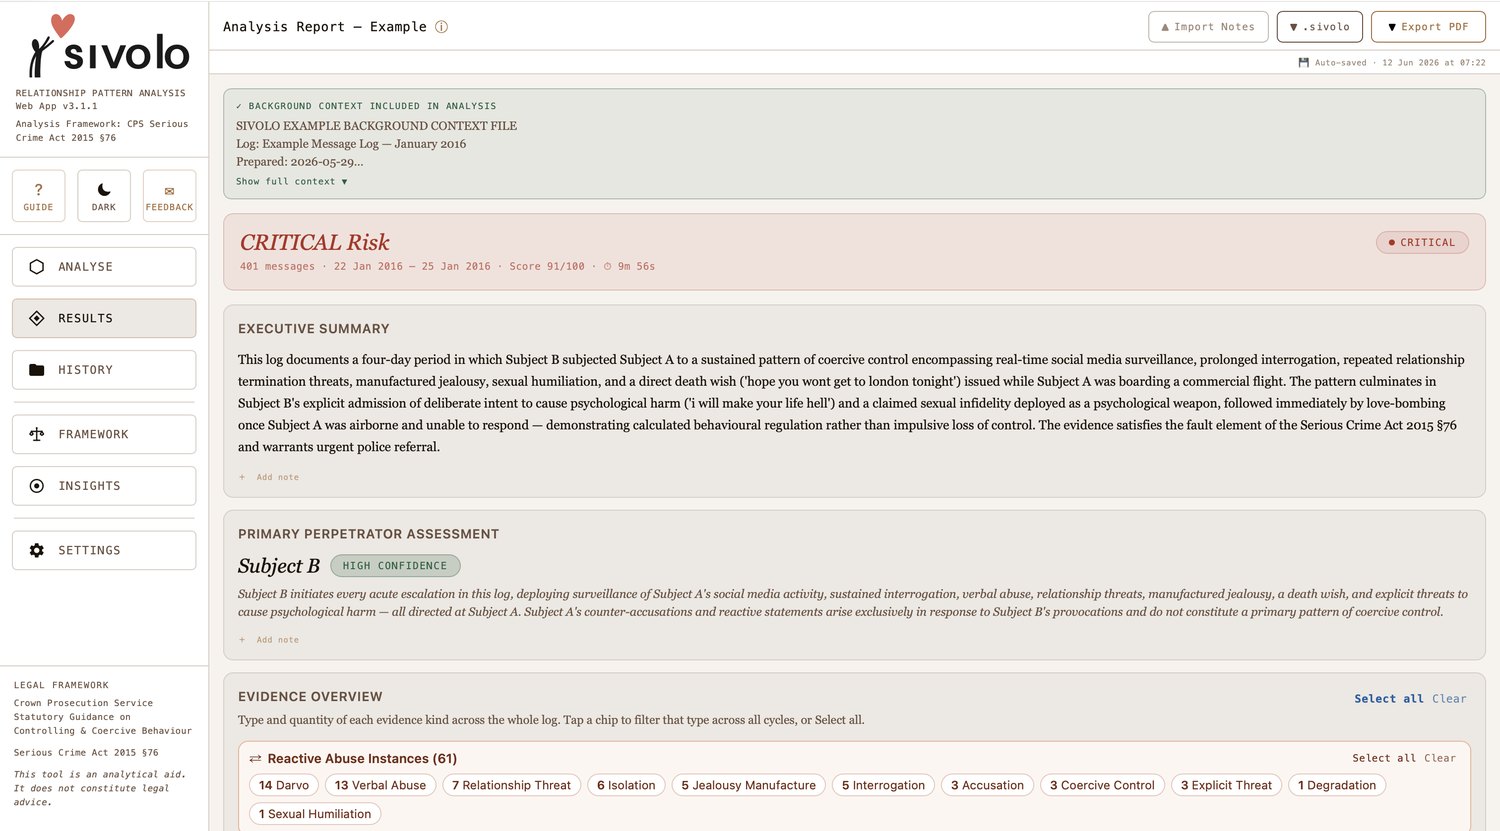Toggle the 1 Sexual Humiliation chip
Image resolution: width=1500 pixels, height=831 pixels.
pos(315,814)
